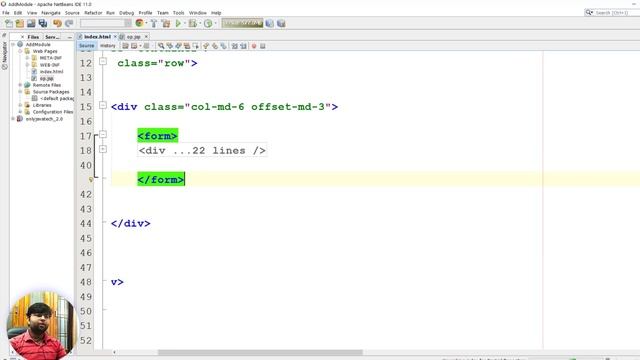Image resolution: width=640 pixels, height=360 pixels.
Task: Toggle Highlight Search in editor toolbar
Action: (x=187, y=46)
